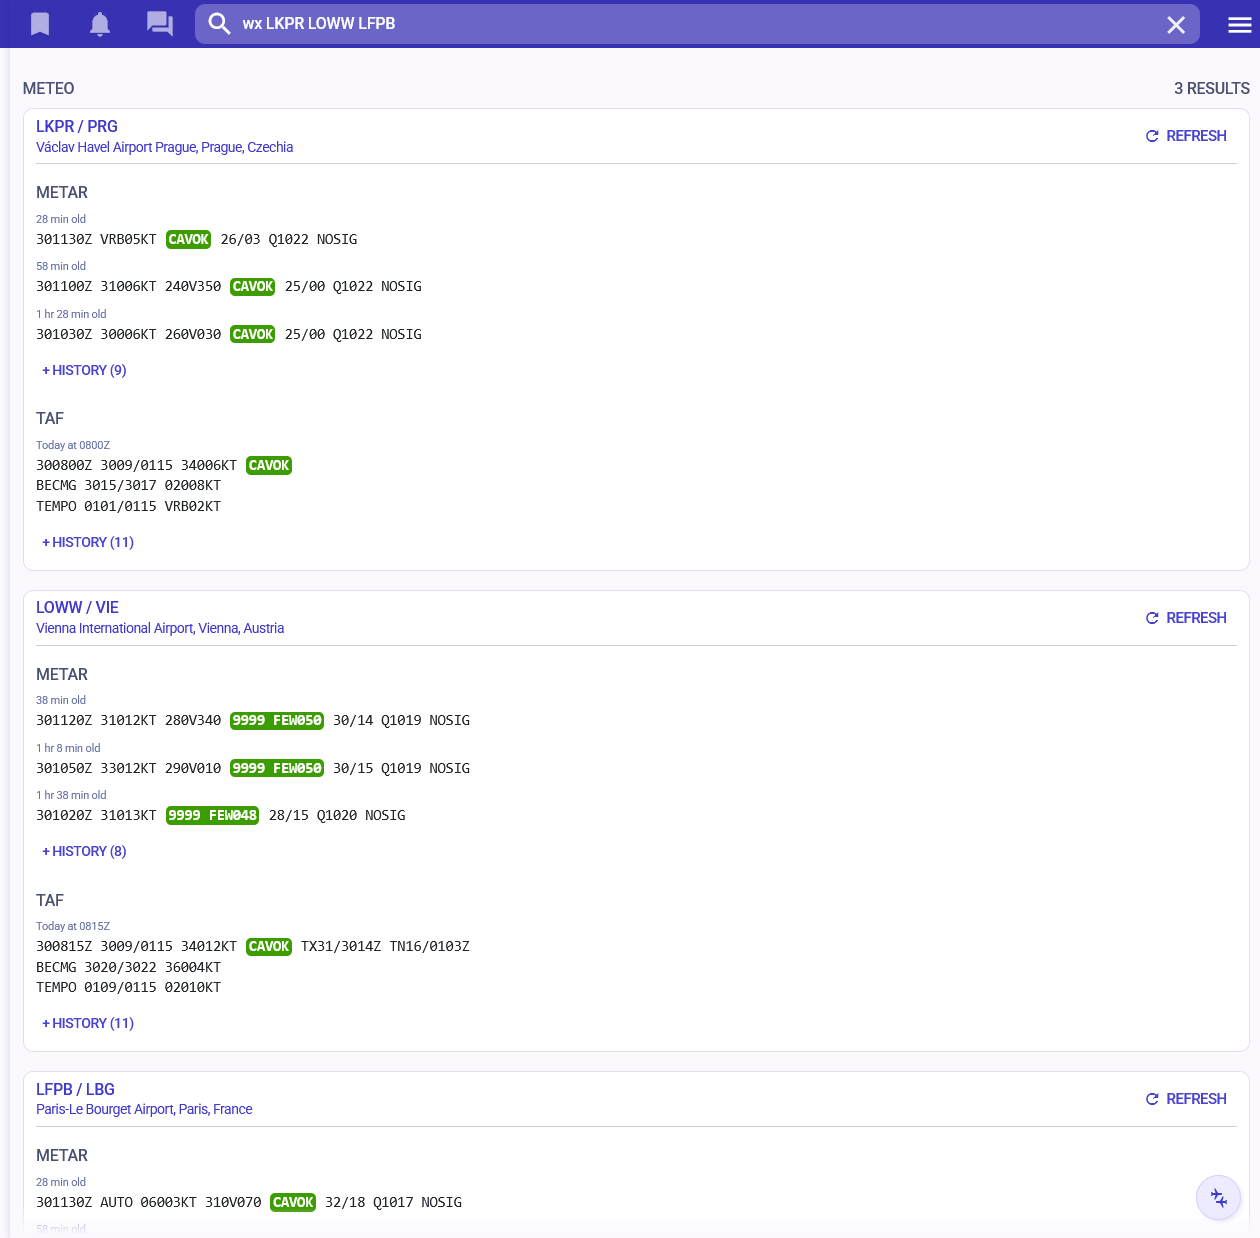This screenshot has width=1260, height=1238.
Task: Open the bookmarks icon in top bar
Action: (40, 24)
